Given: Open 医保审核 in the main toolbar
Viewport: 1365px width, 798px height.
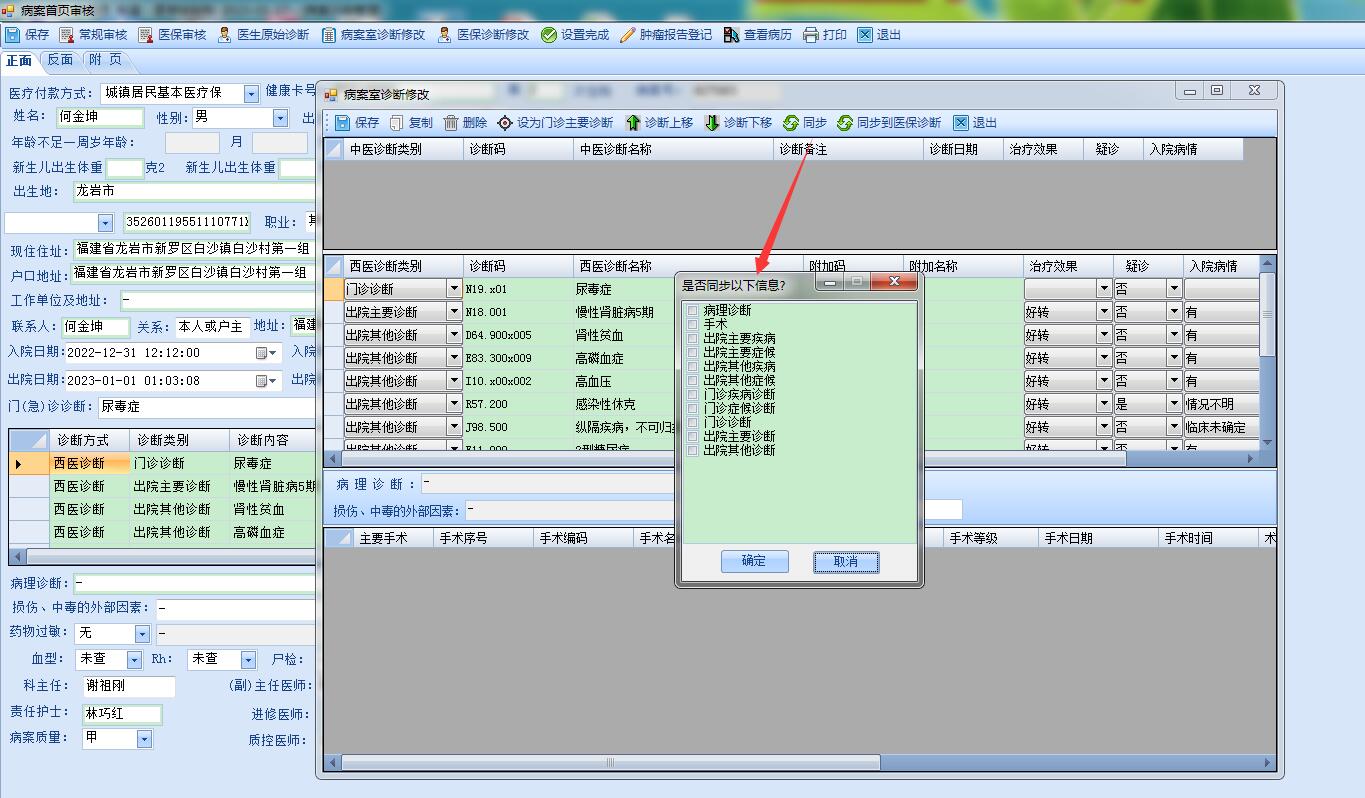Looking at the screenshot, I should pyautogui.click(x=171, y=34).
